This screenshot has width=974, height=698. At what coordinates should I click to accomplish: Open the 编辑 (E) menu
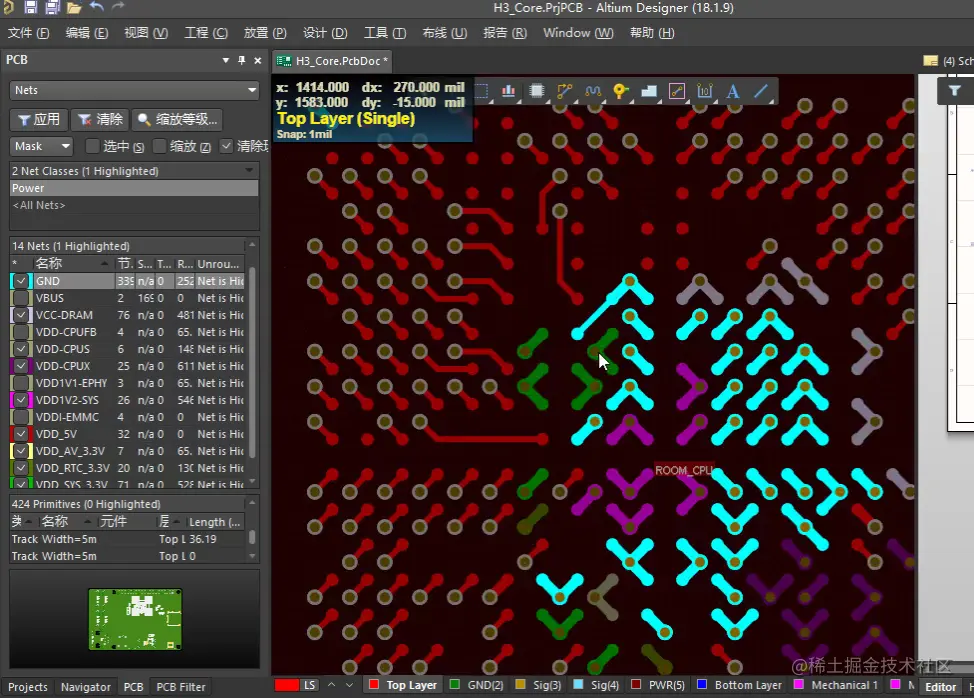tap(86, 33)
